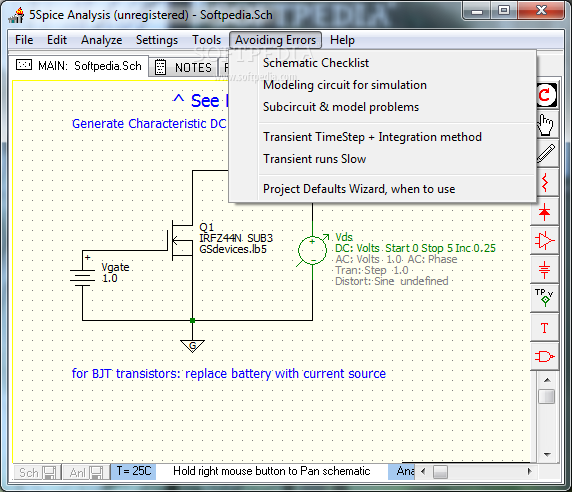Pick the resistor component icon
The image size is (572, 492).
(x=545, y=182)
